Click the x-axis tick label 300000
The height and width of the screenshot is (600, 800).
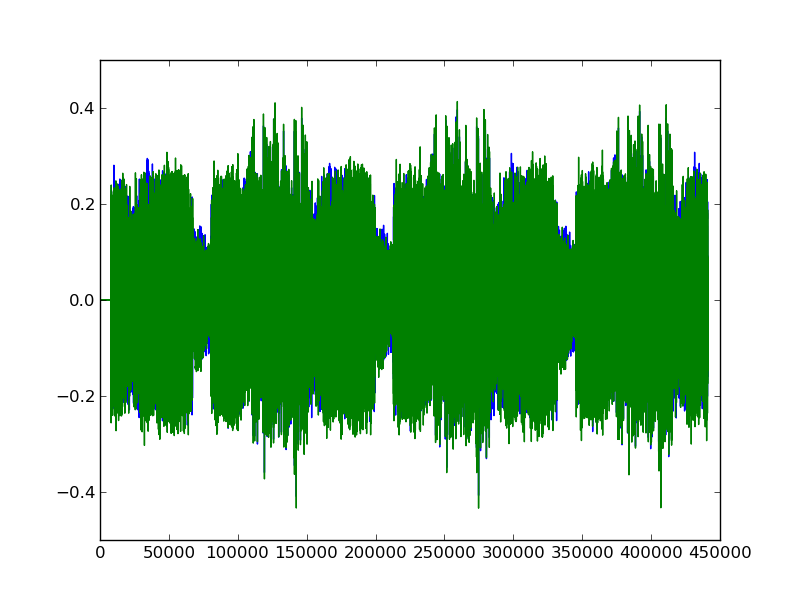pyautogui.click(x=513, y=553)
